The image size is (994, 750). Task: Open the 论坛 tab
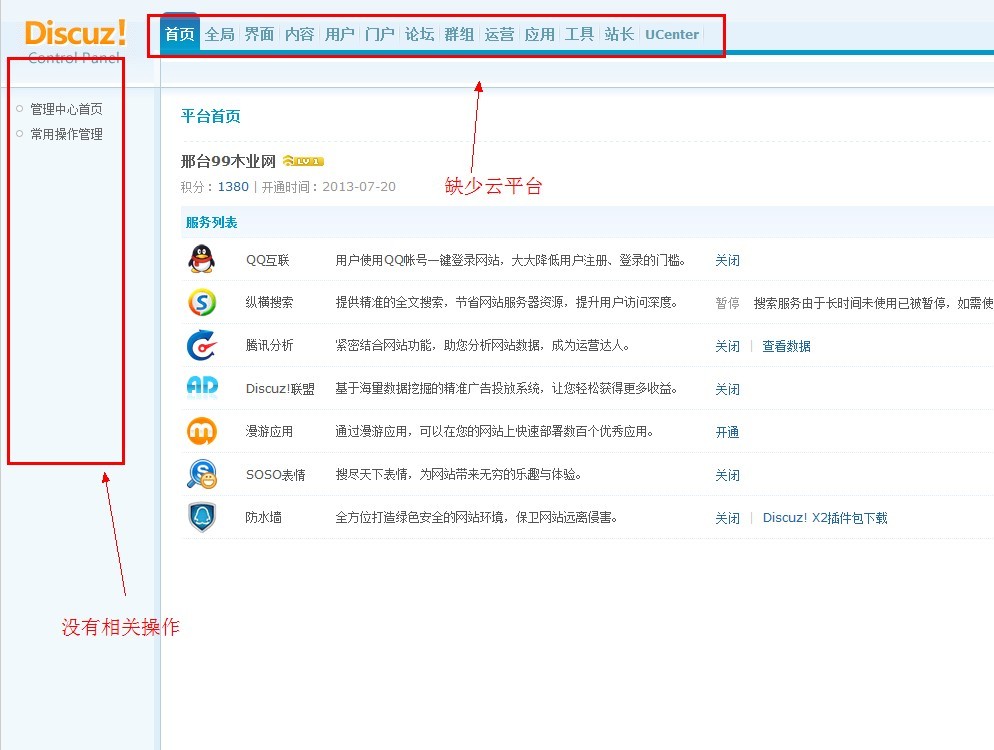[420, 34]
